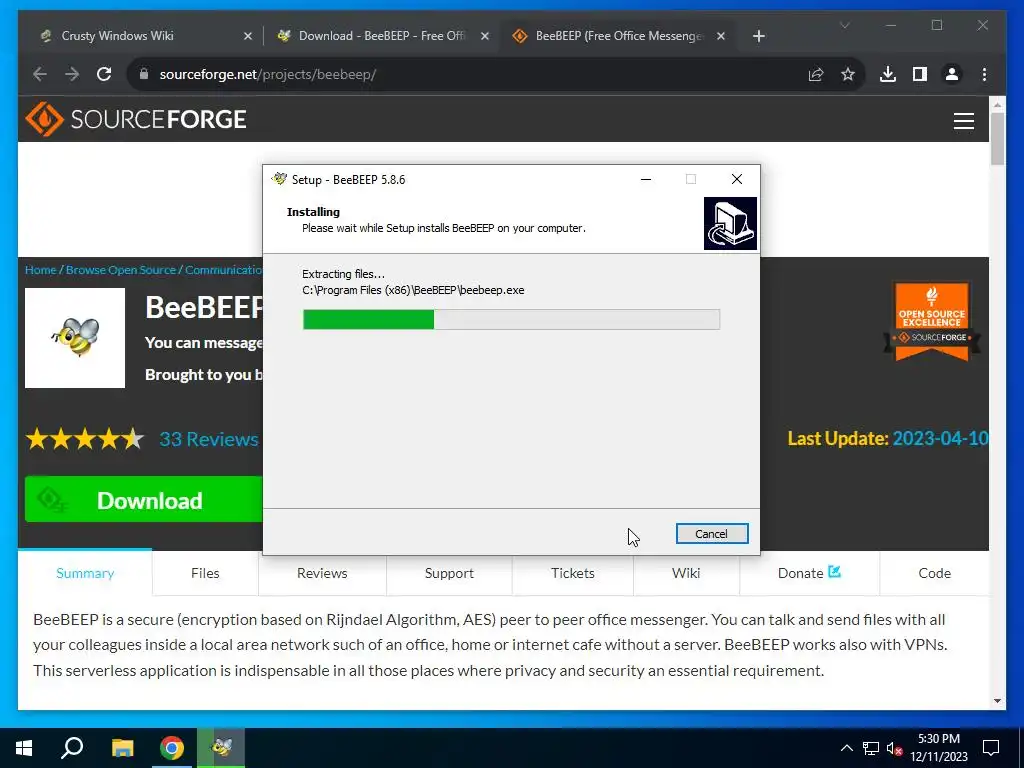Bookmark this page with star icon
This screenshot has width=1024, height=768.
(848, 74)
